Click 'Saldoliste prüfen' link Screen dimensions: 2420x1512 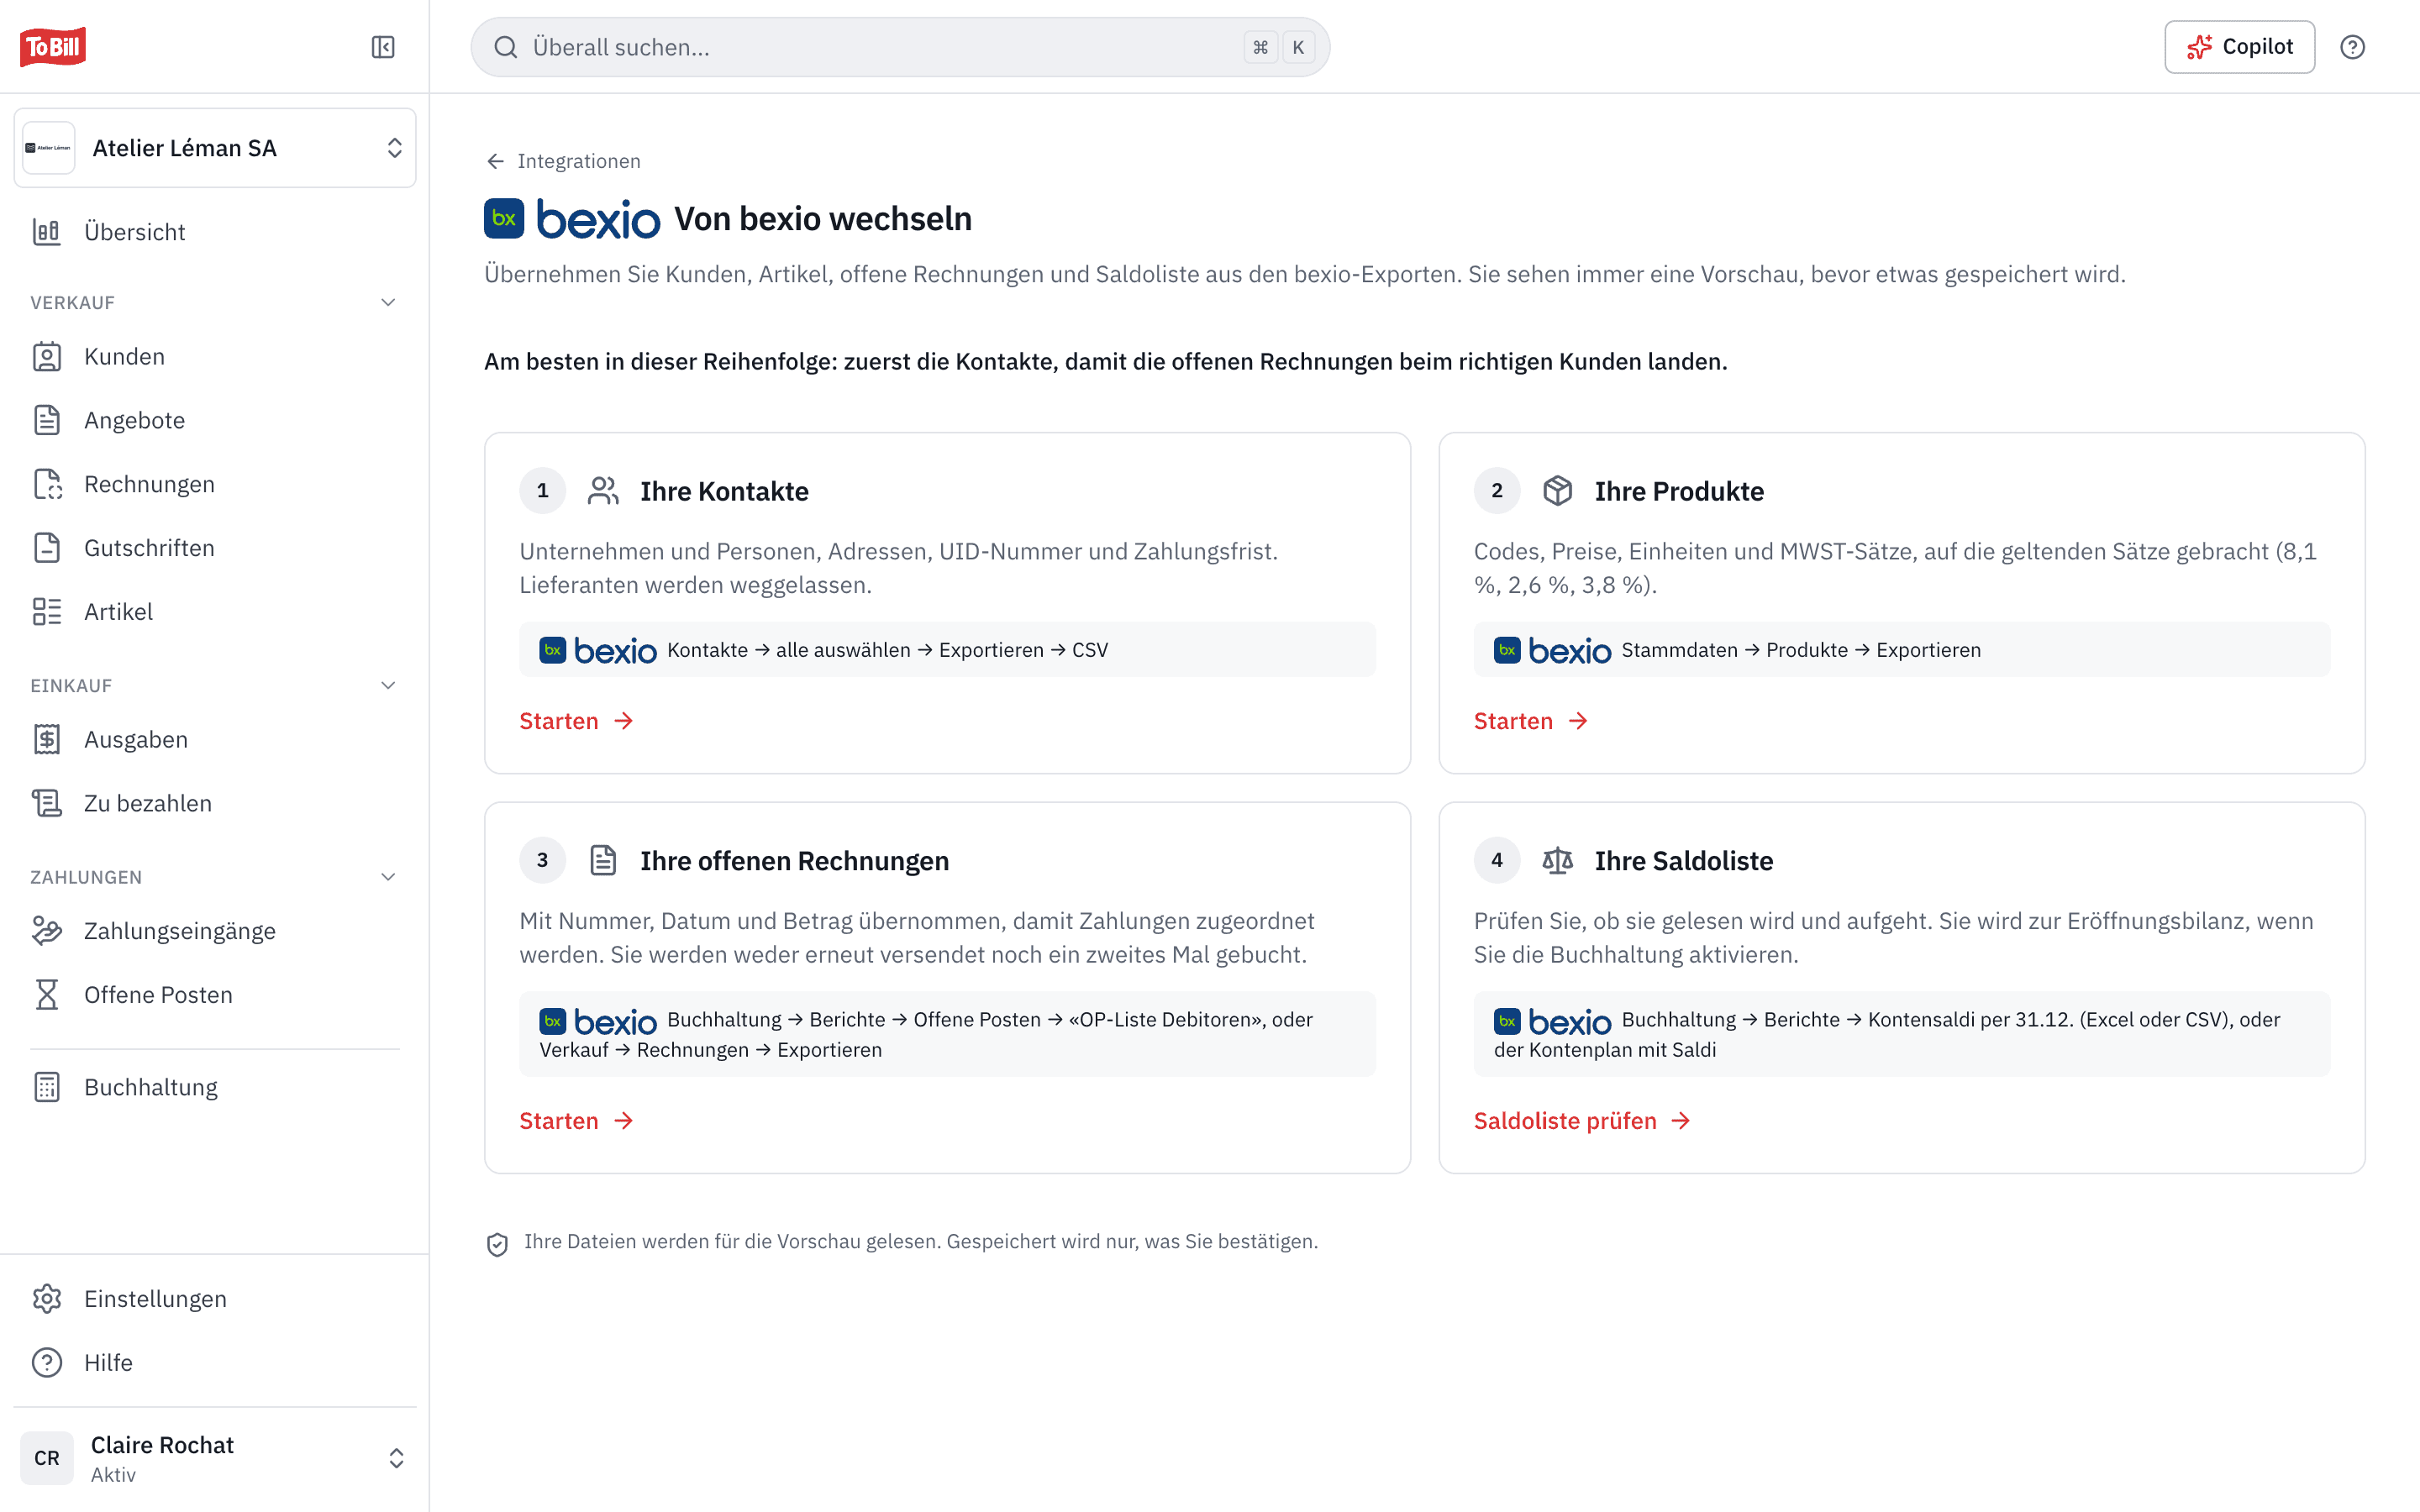1582,1121
